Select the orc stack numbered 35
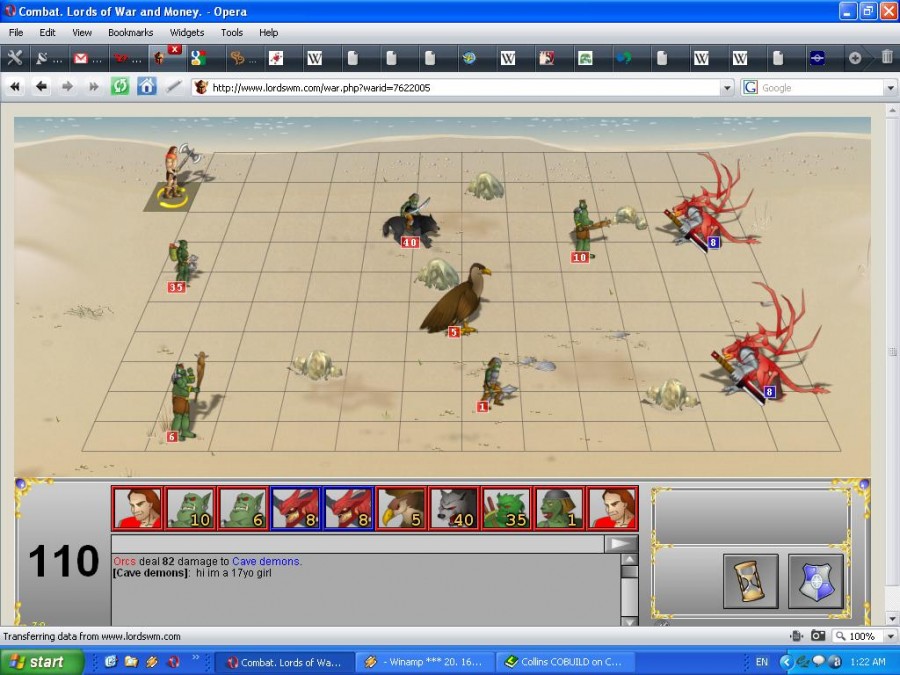 click(x=182, y=265)
